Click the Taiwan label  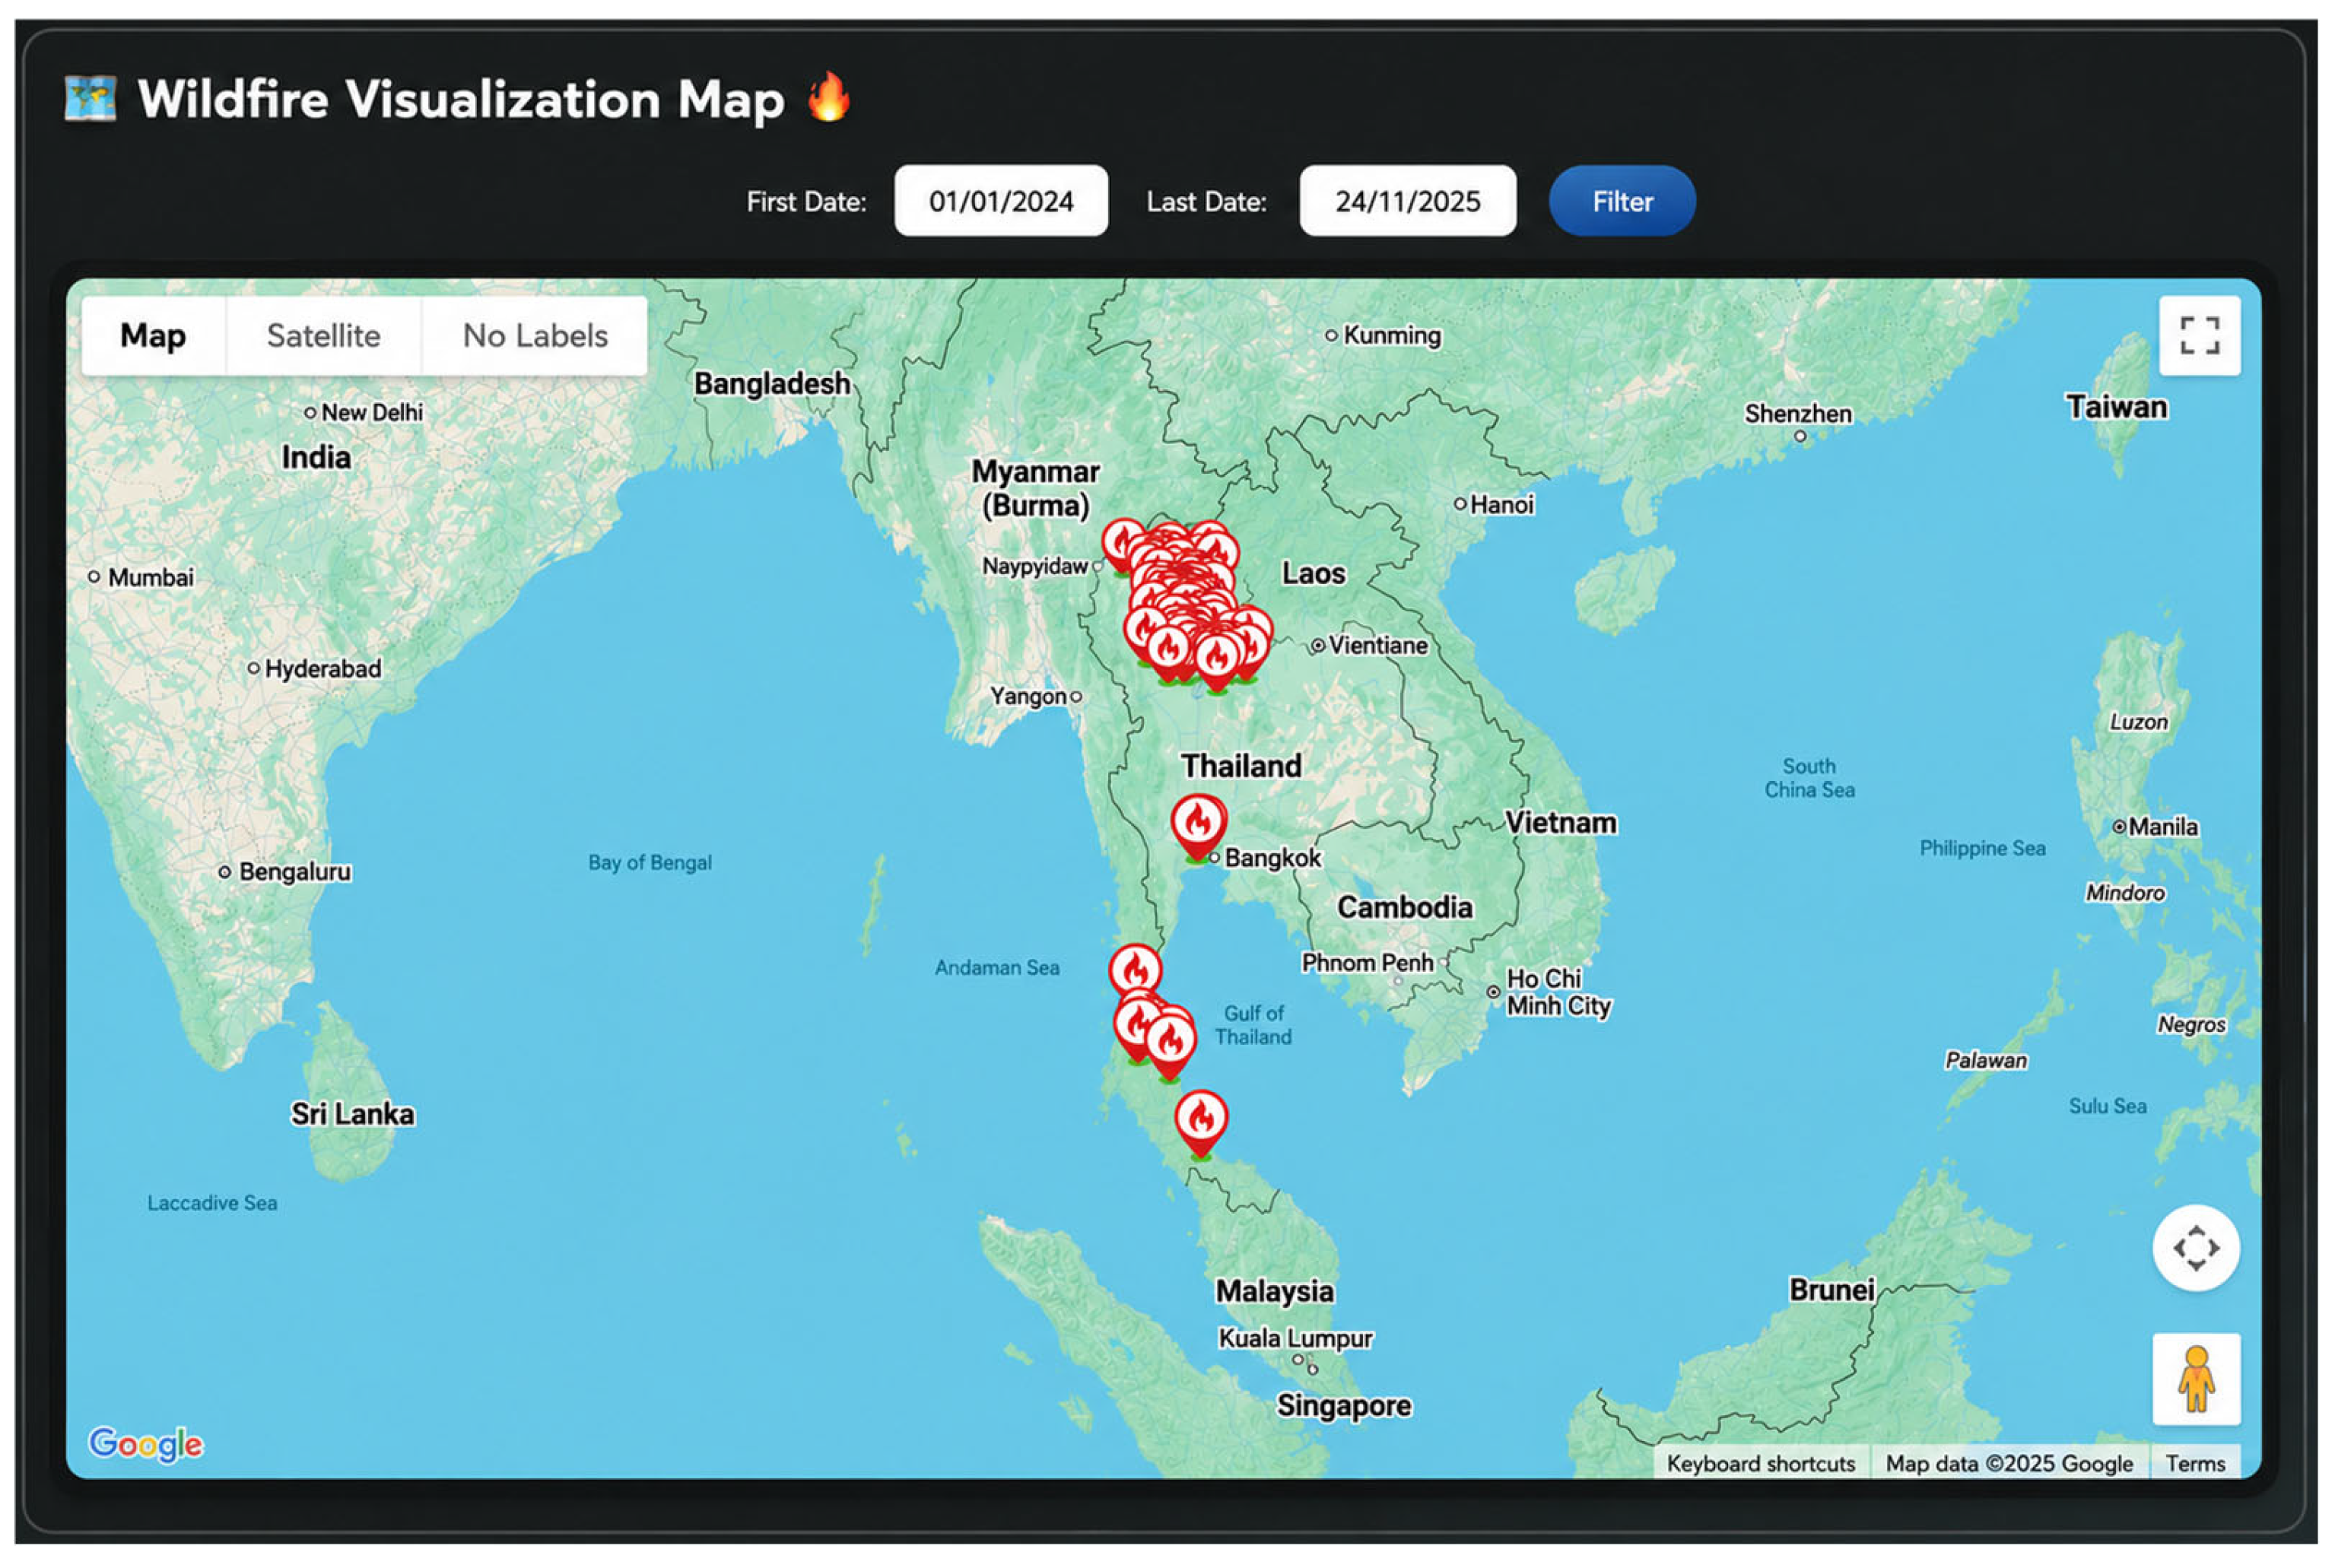[2116, 407]
